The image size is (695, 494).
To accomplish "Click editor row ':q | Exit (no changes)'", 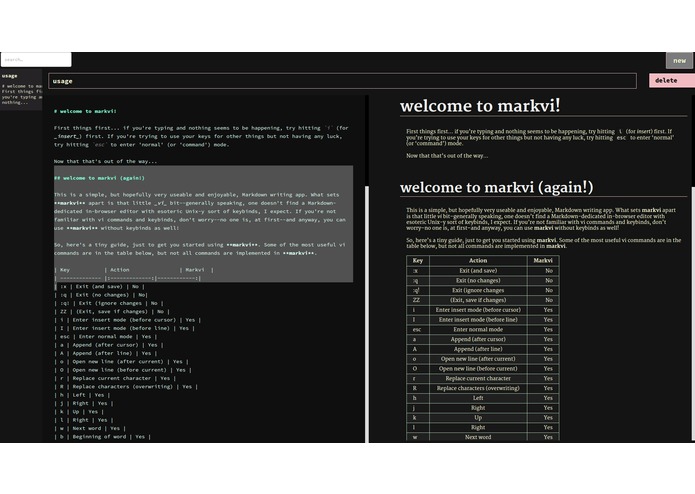I will 101,295.
